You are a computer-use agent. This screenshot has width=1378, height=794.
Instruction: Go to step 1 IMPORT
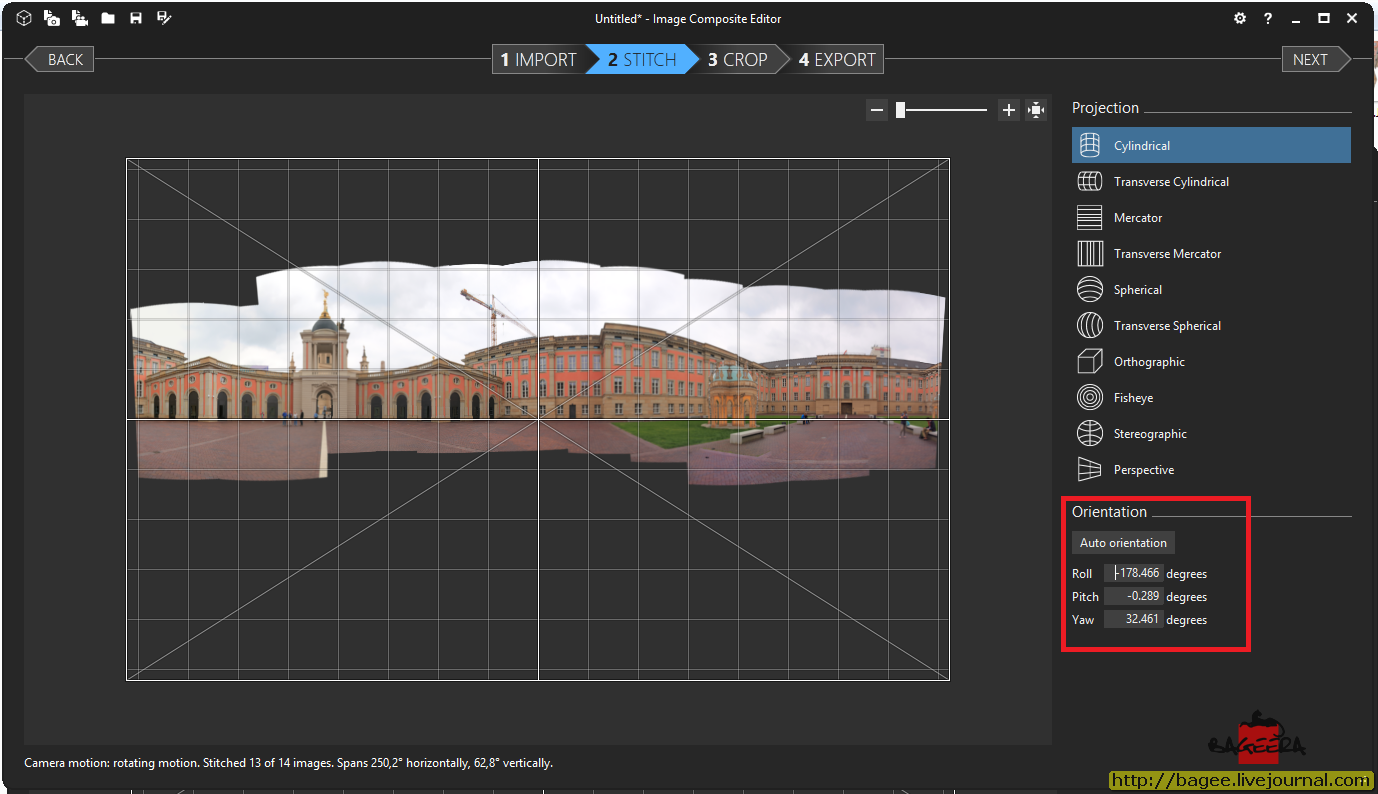tap(538, 60)
